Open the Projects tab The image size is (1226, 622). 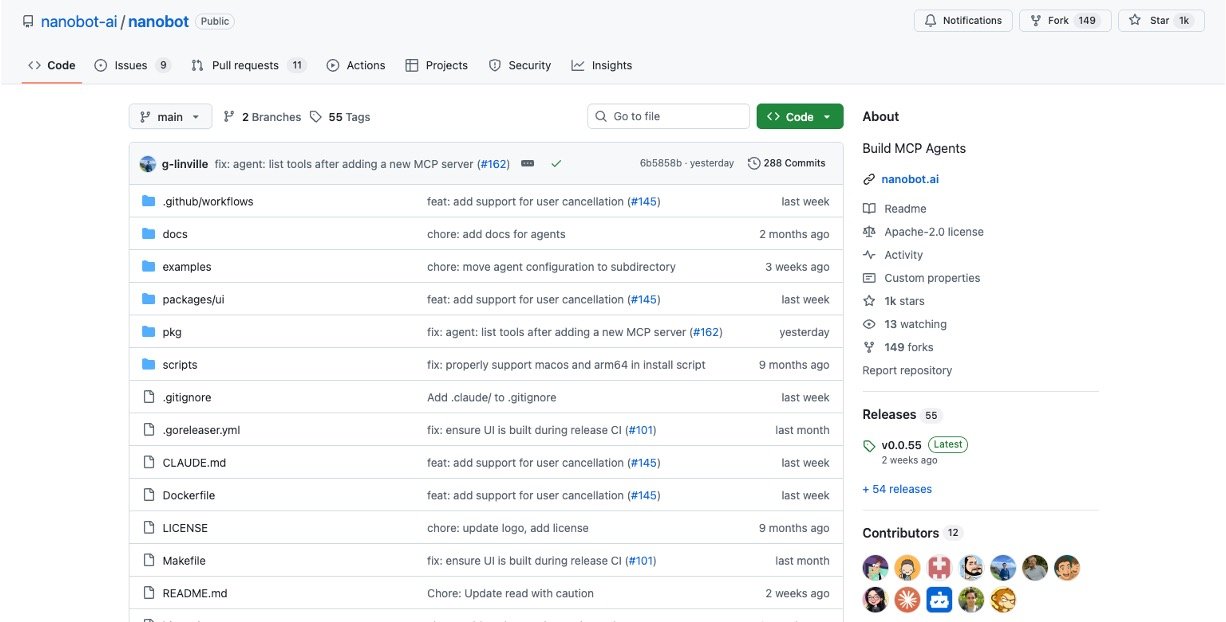point(437,65)
